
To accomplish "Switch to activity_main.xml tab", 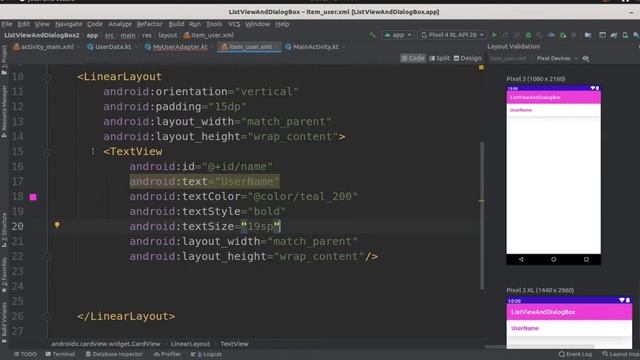I will 44,47.
